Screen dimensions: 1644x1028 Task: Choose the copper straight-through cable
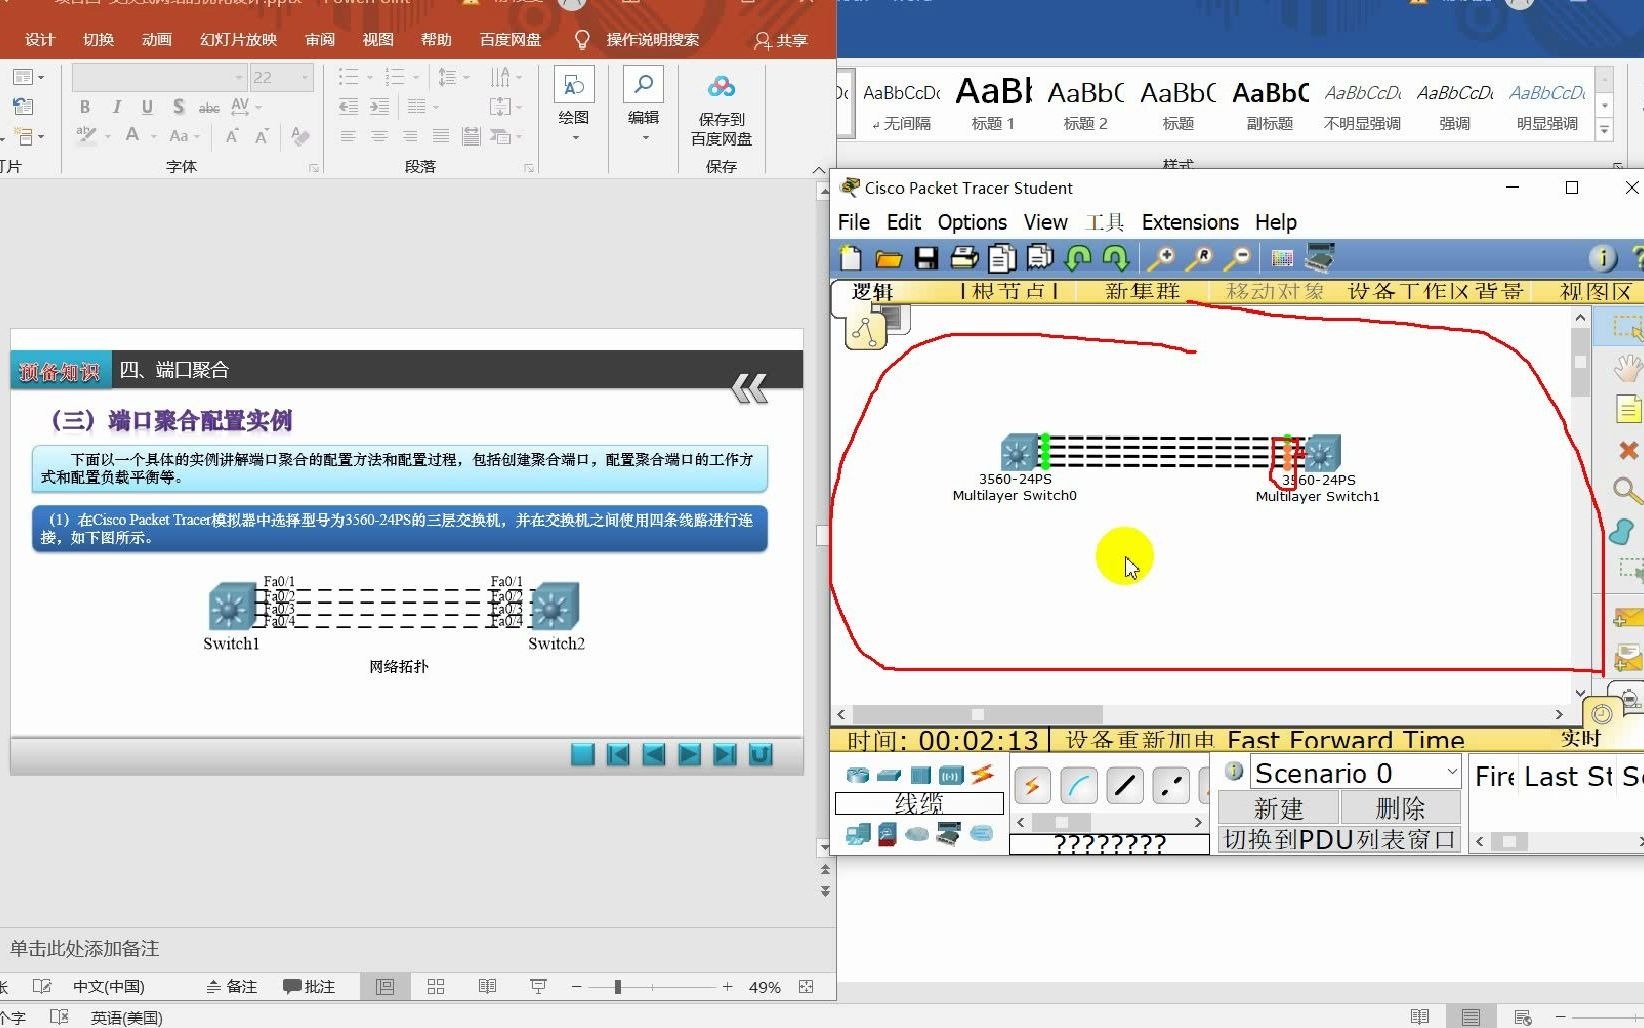1124,786
